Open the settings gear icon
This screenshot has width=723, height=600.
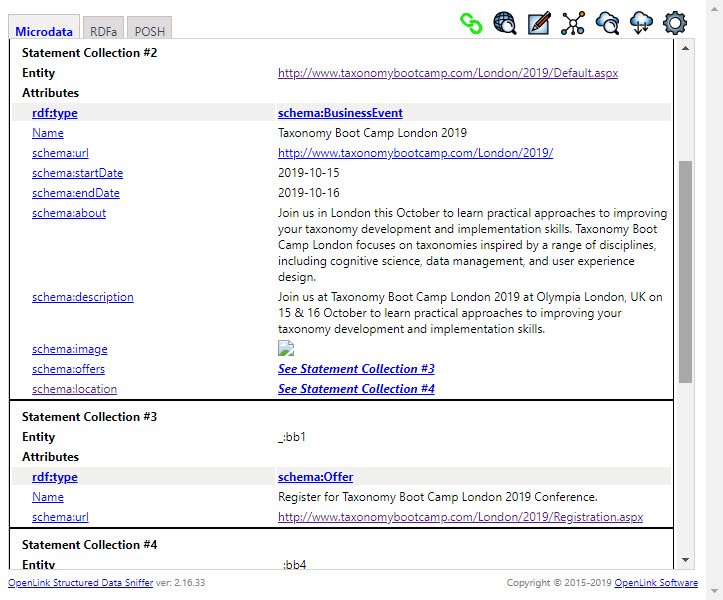pyautogui.click(x=675, y=23)
